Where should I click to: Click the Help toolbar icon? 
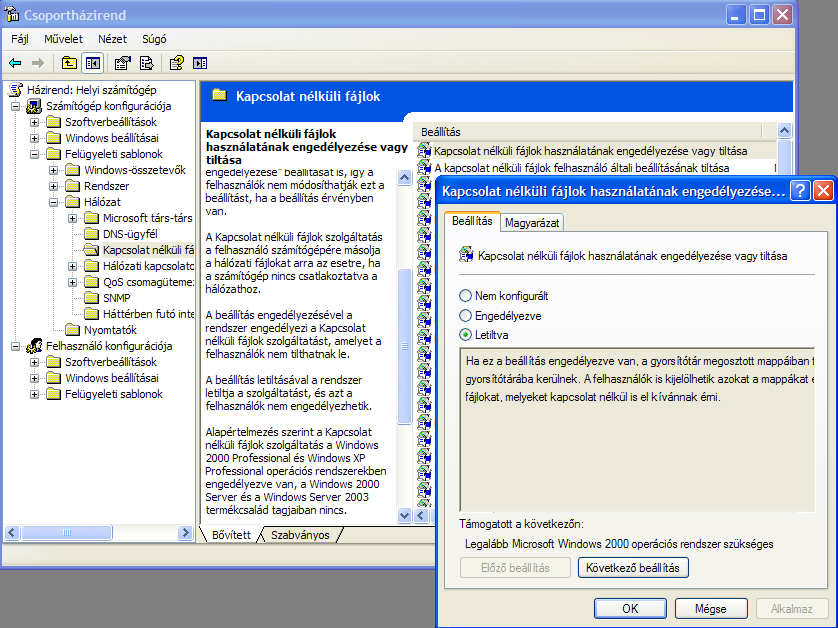tap(176, 62)
